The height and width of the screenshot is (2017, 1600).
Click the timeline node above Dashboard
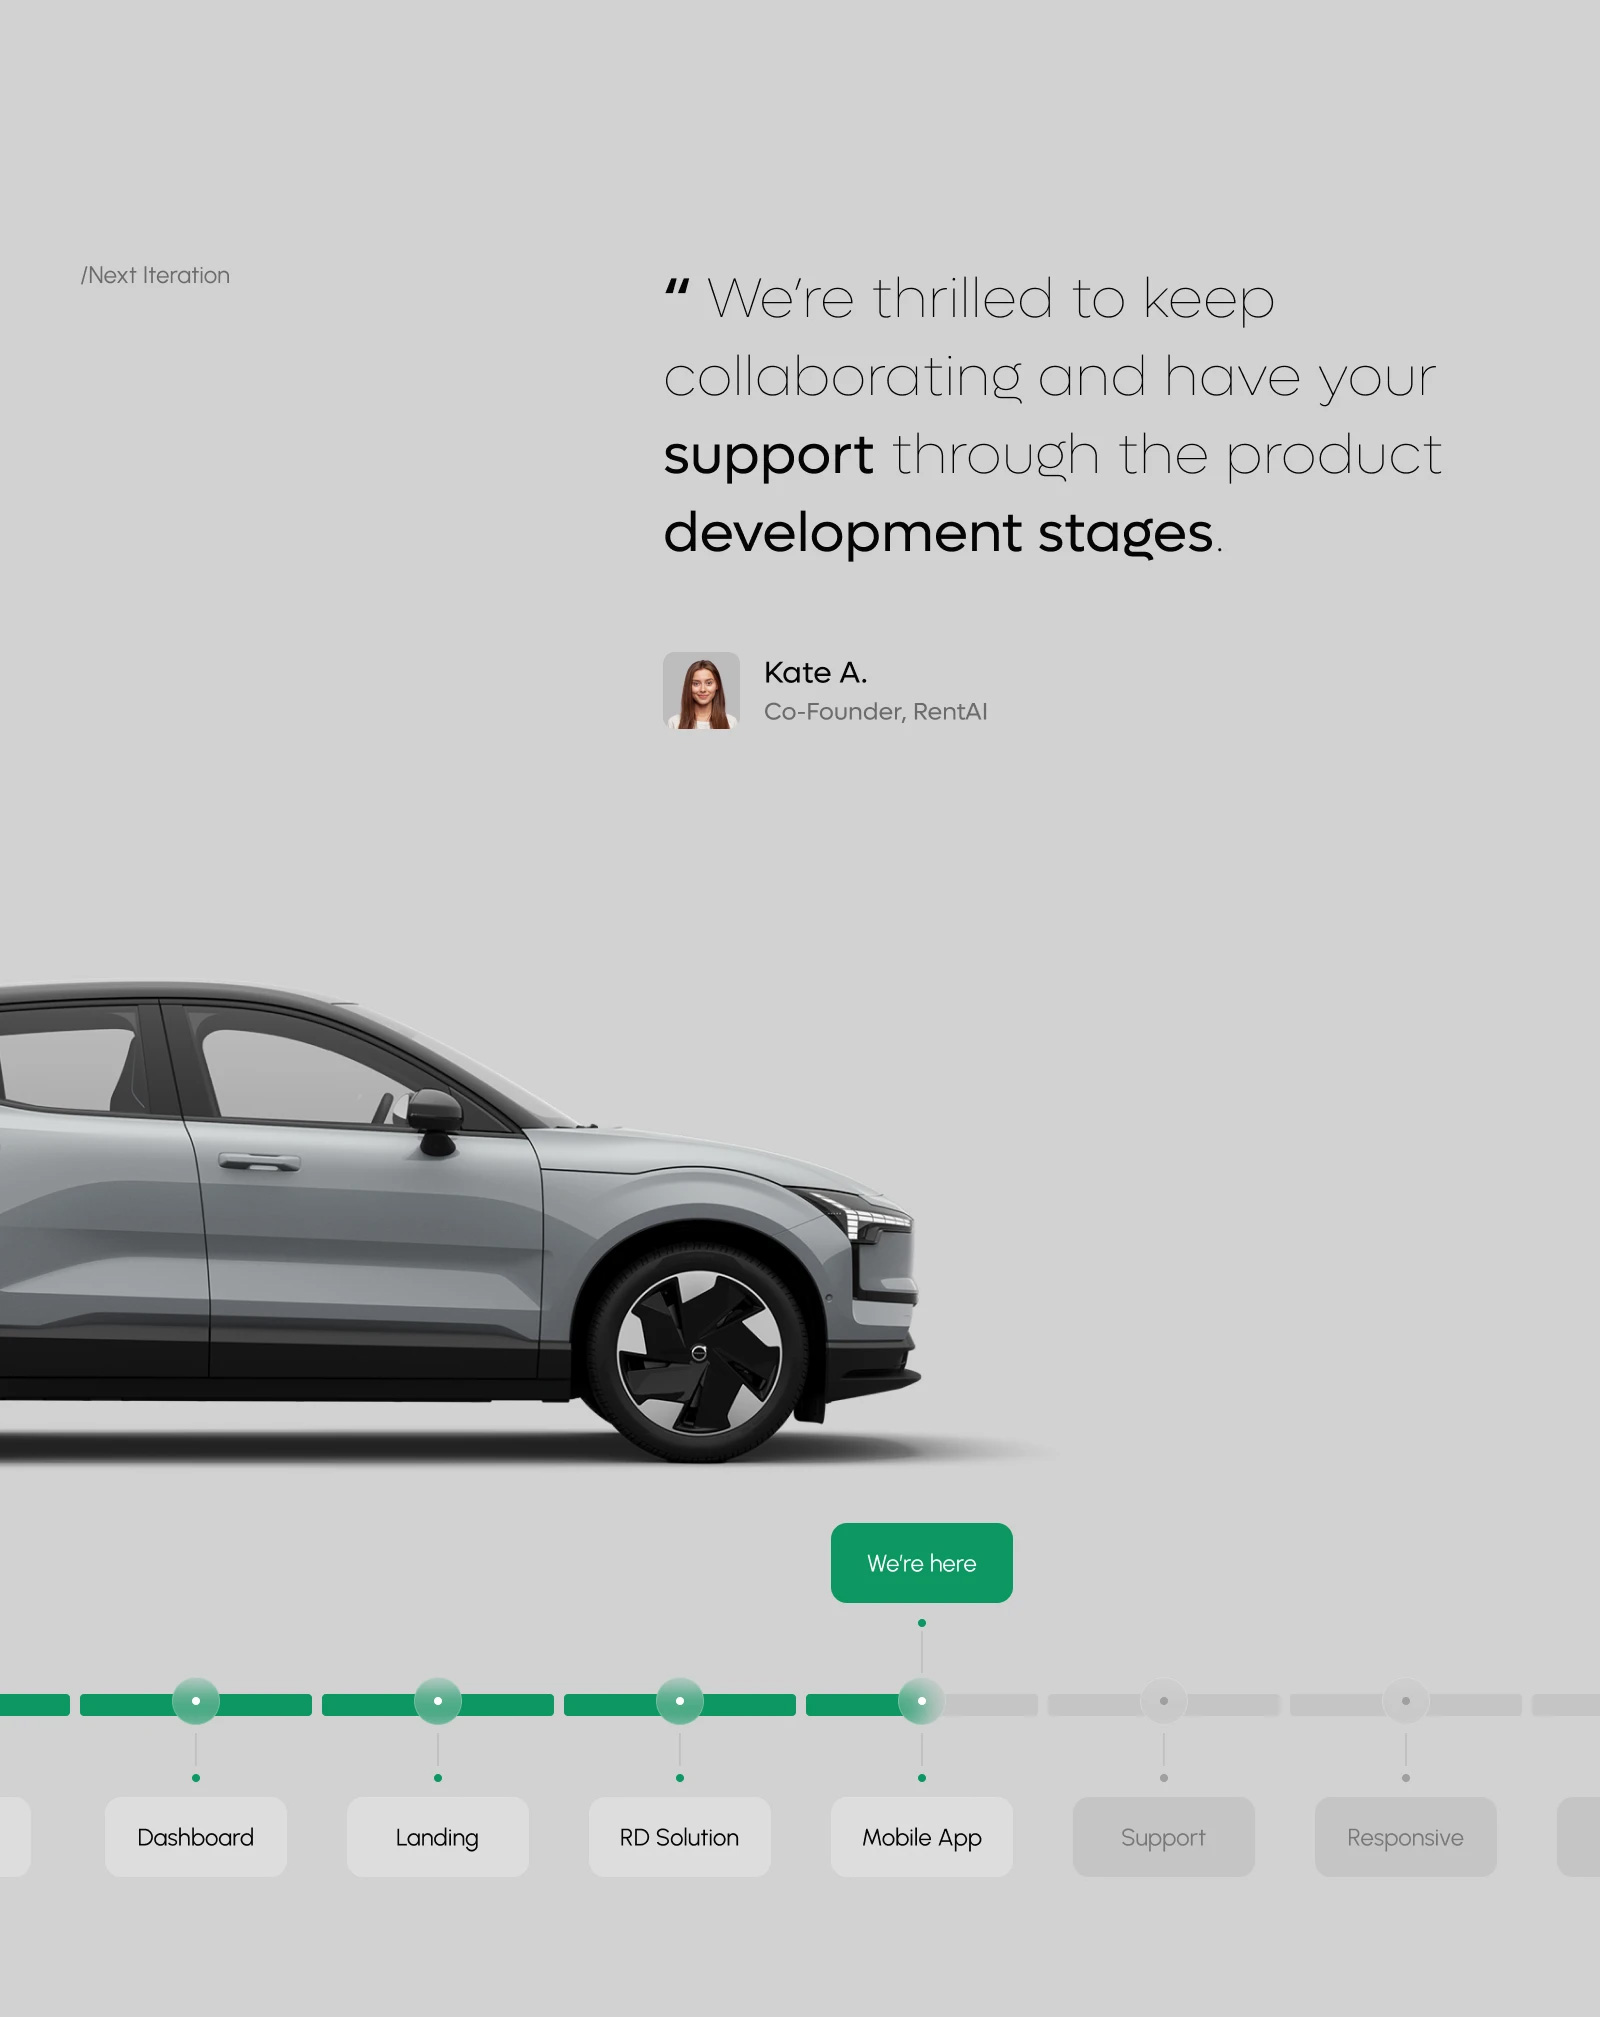[x=196, y=1701]
